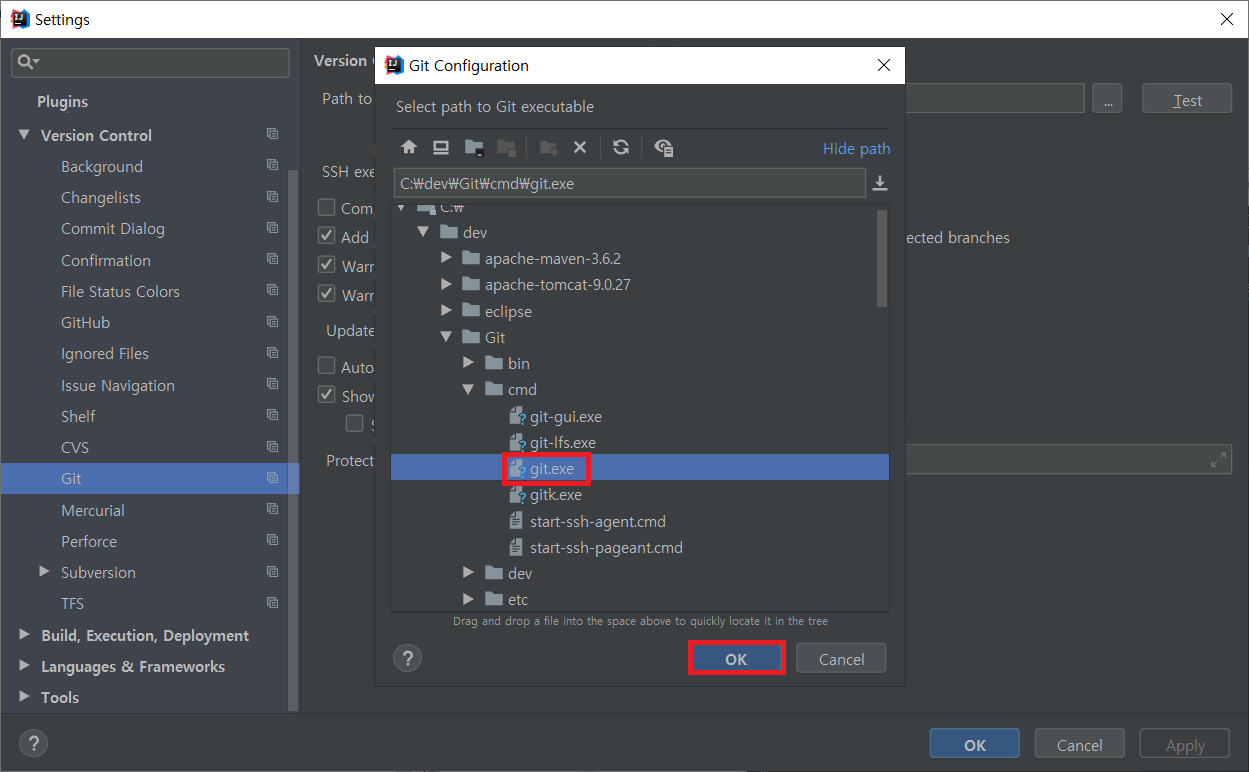Collapse the Git folder in tree
This screenshot has width=1249, height=772.
coord(446,337)
